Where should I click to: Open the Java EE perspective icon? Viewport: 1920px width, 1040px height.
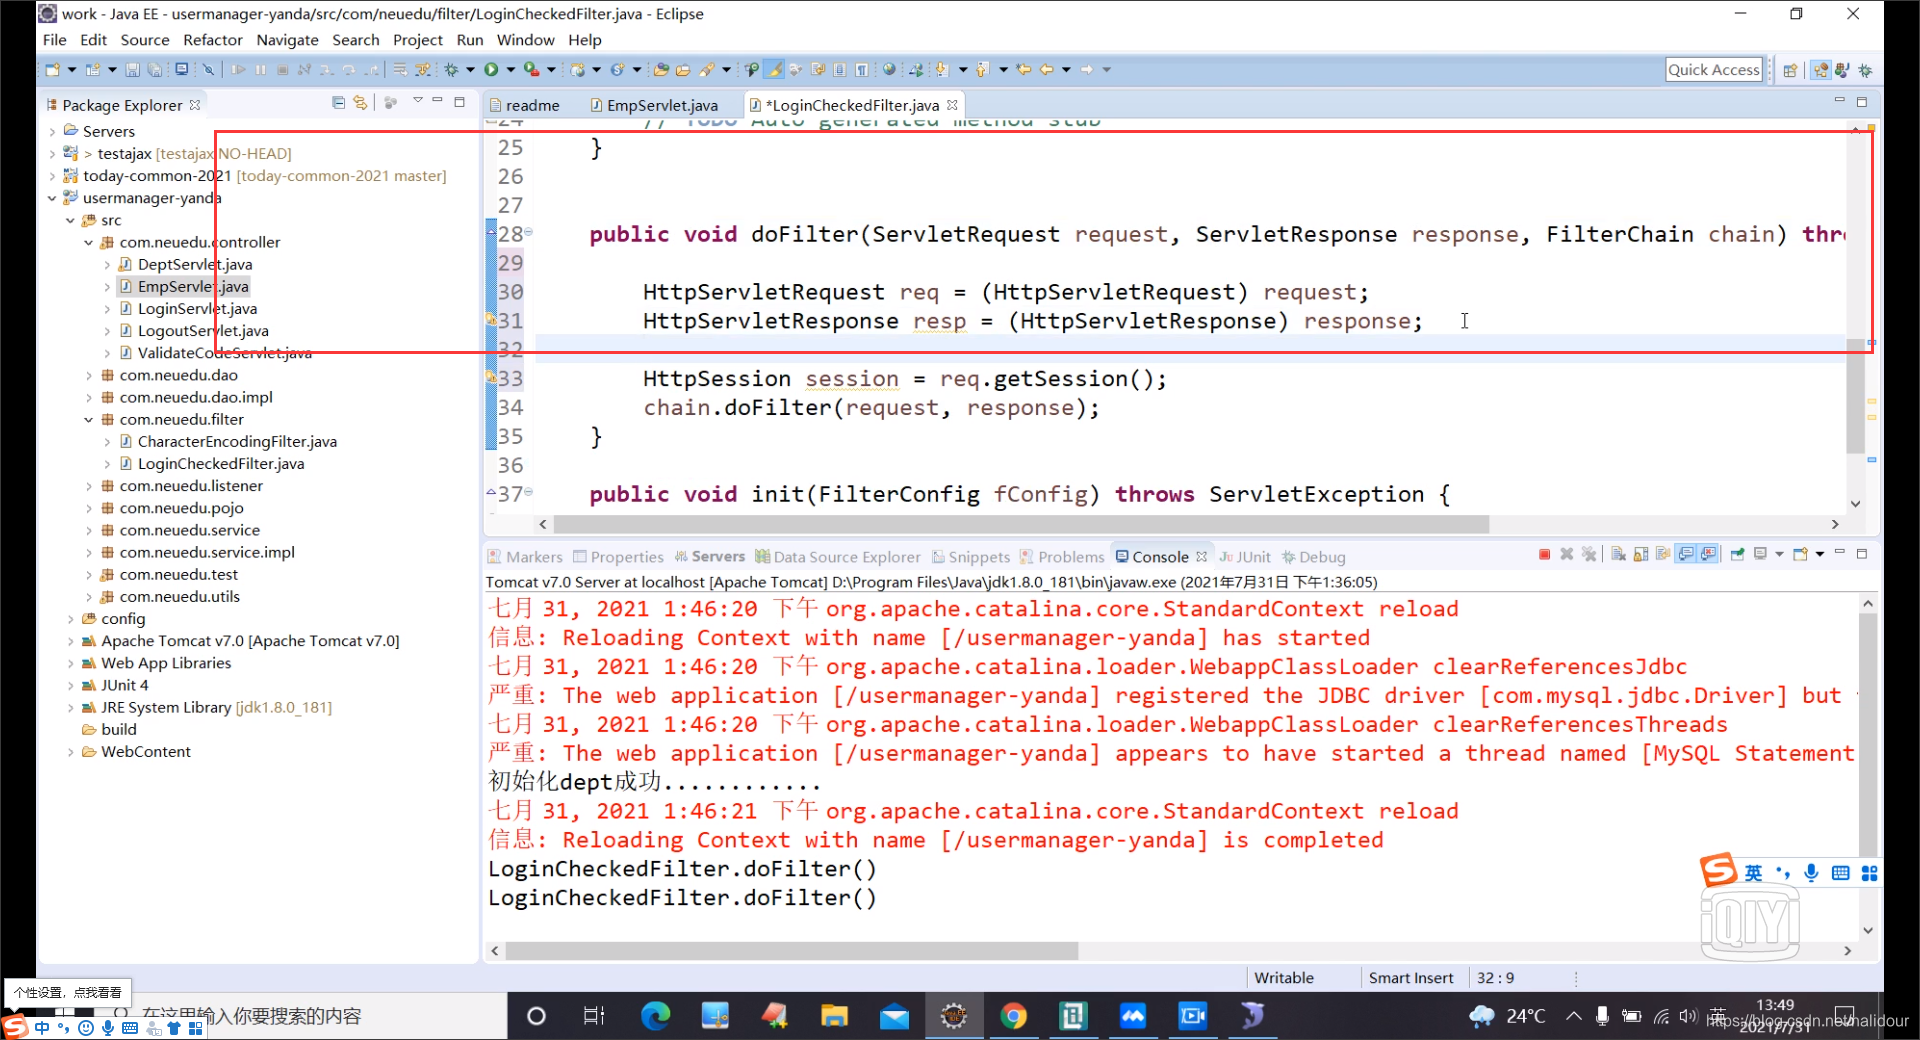click(x=1821, y=70)
